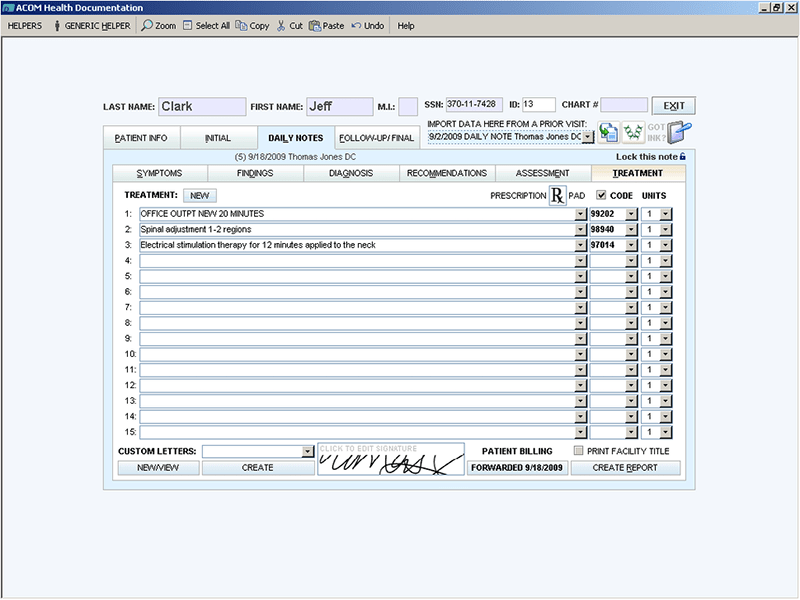800x600 pixels.
Task: Click the Electrical stimulation therapy treatment text
Action: pos(258,245)
